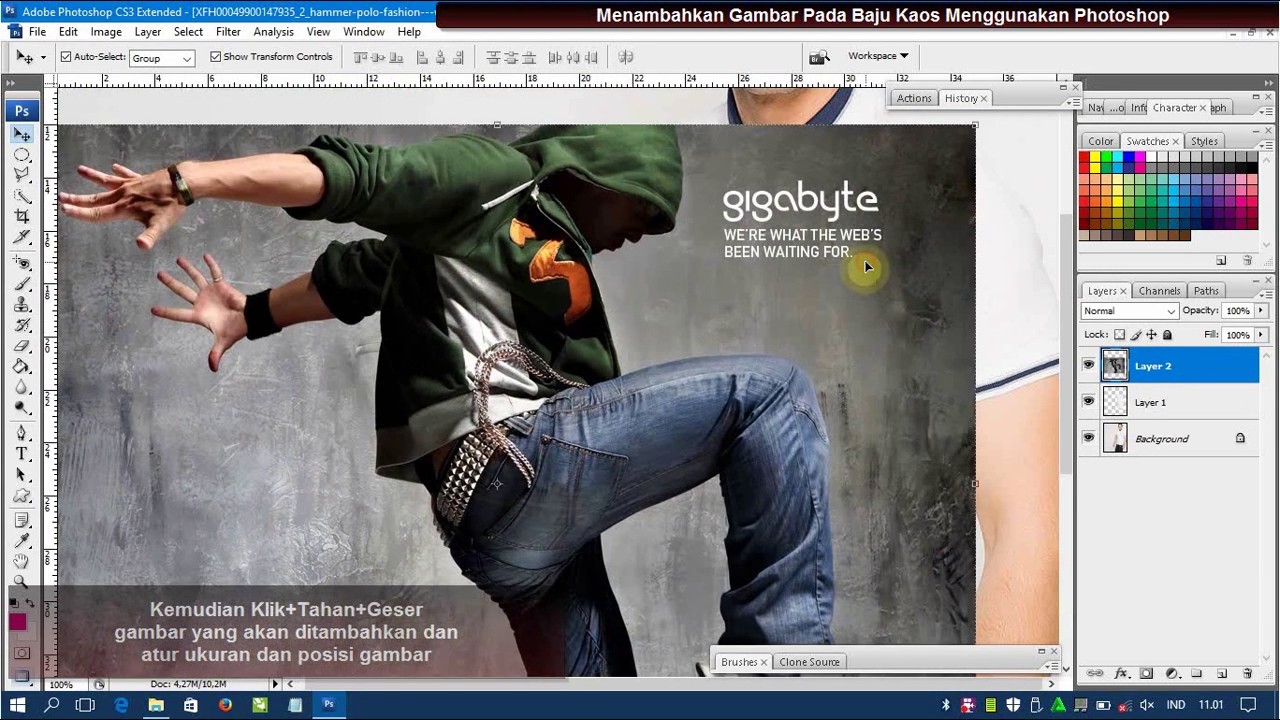Open the Image menu
Screen dimensions: 1280x720
(x=106, y=32)
